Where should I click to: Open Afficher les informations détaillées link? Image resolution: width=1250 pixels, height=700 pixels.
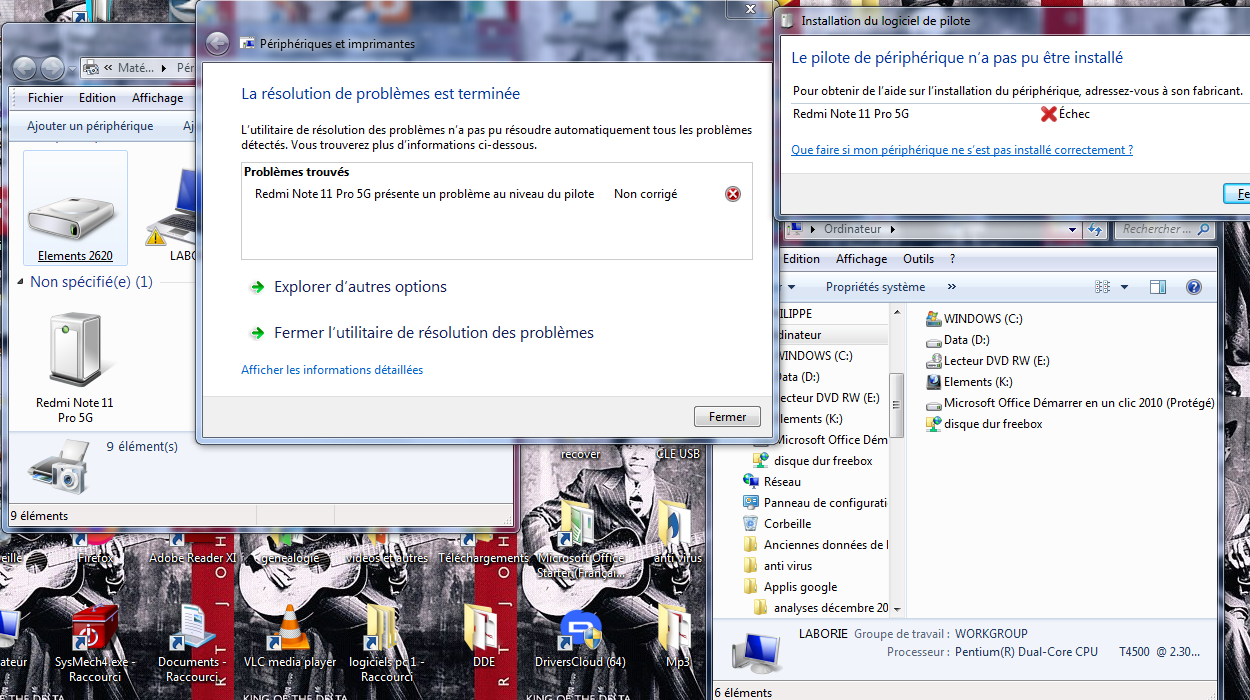pos(332,370)
